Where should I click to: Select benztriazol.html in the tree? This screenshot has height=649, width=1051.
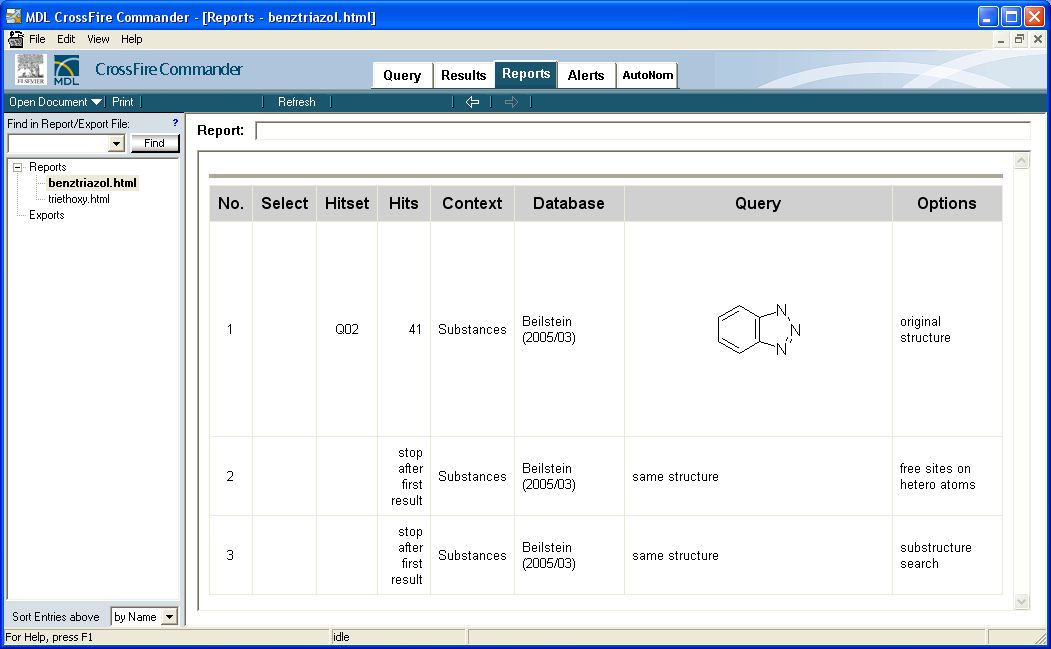tap(92, 183)
